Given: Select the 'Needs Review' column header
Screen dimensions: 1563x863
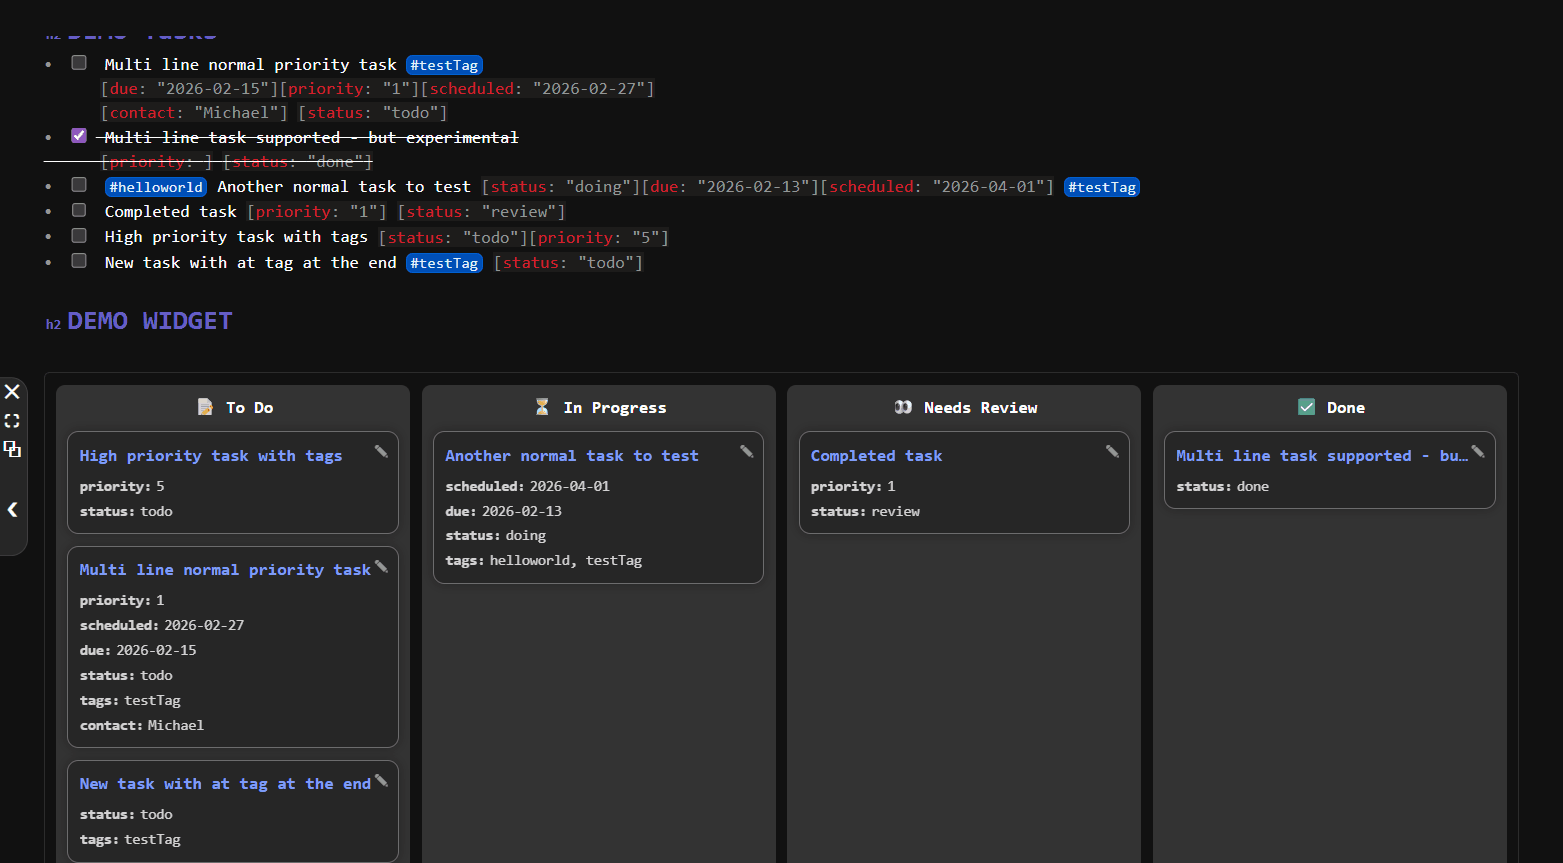Looking at the screenshot, I should click(980, 408).
